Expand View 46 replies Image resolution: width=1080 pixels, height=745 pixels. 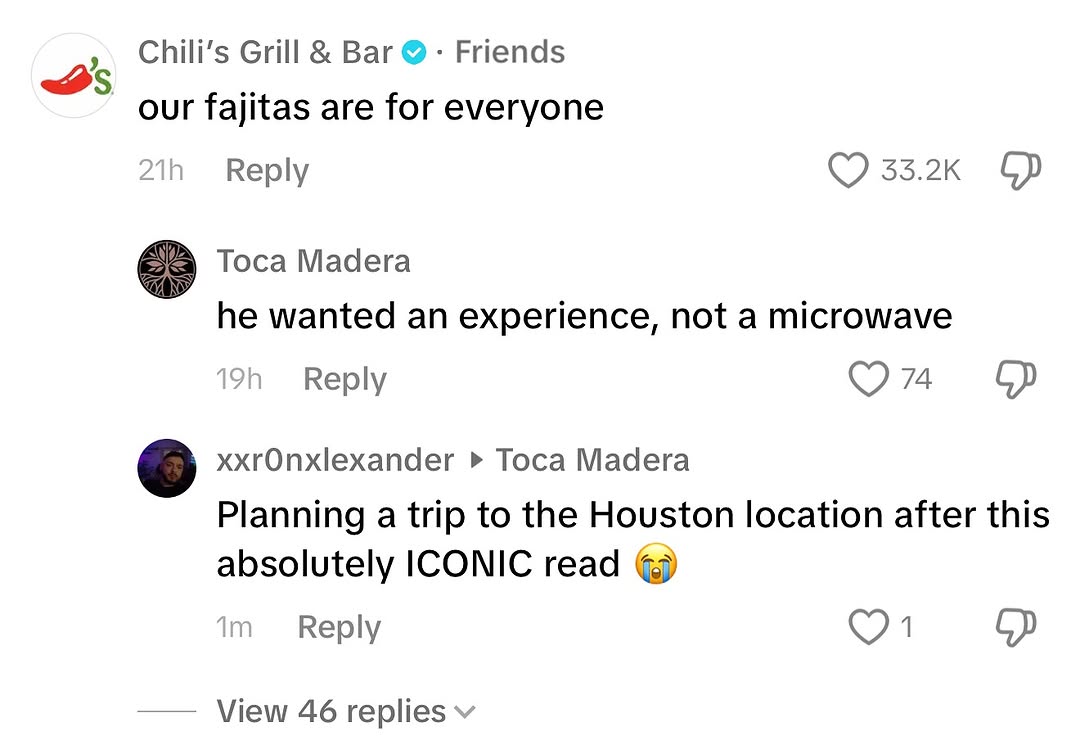tap(331, 711)
